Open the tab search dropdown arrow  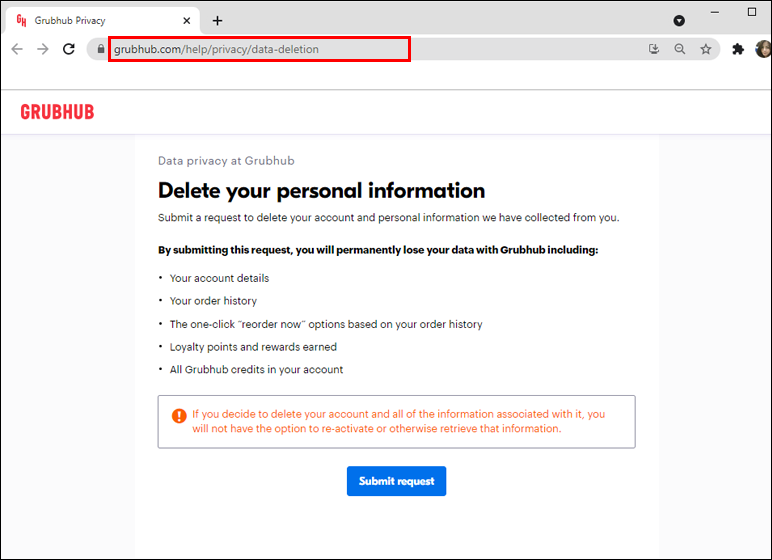[x=679, y=20]
